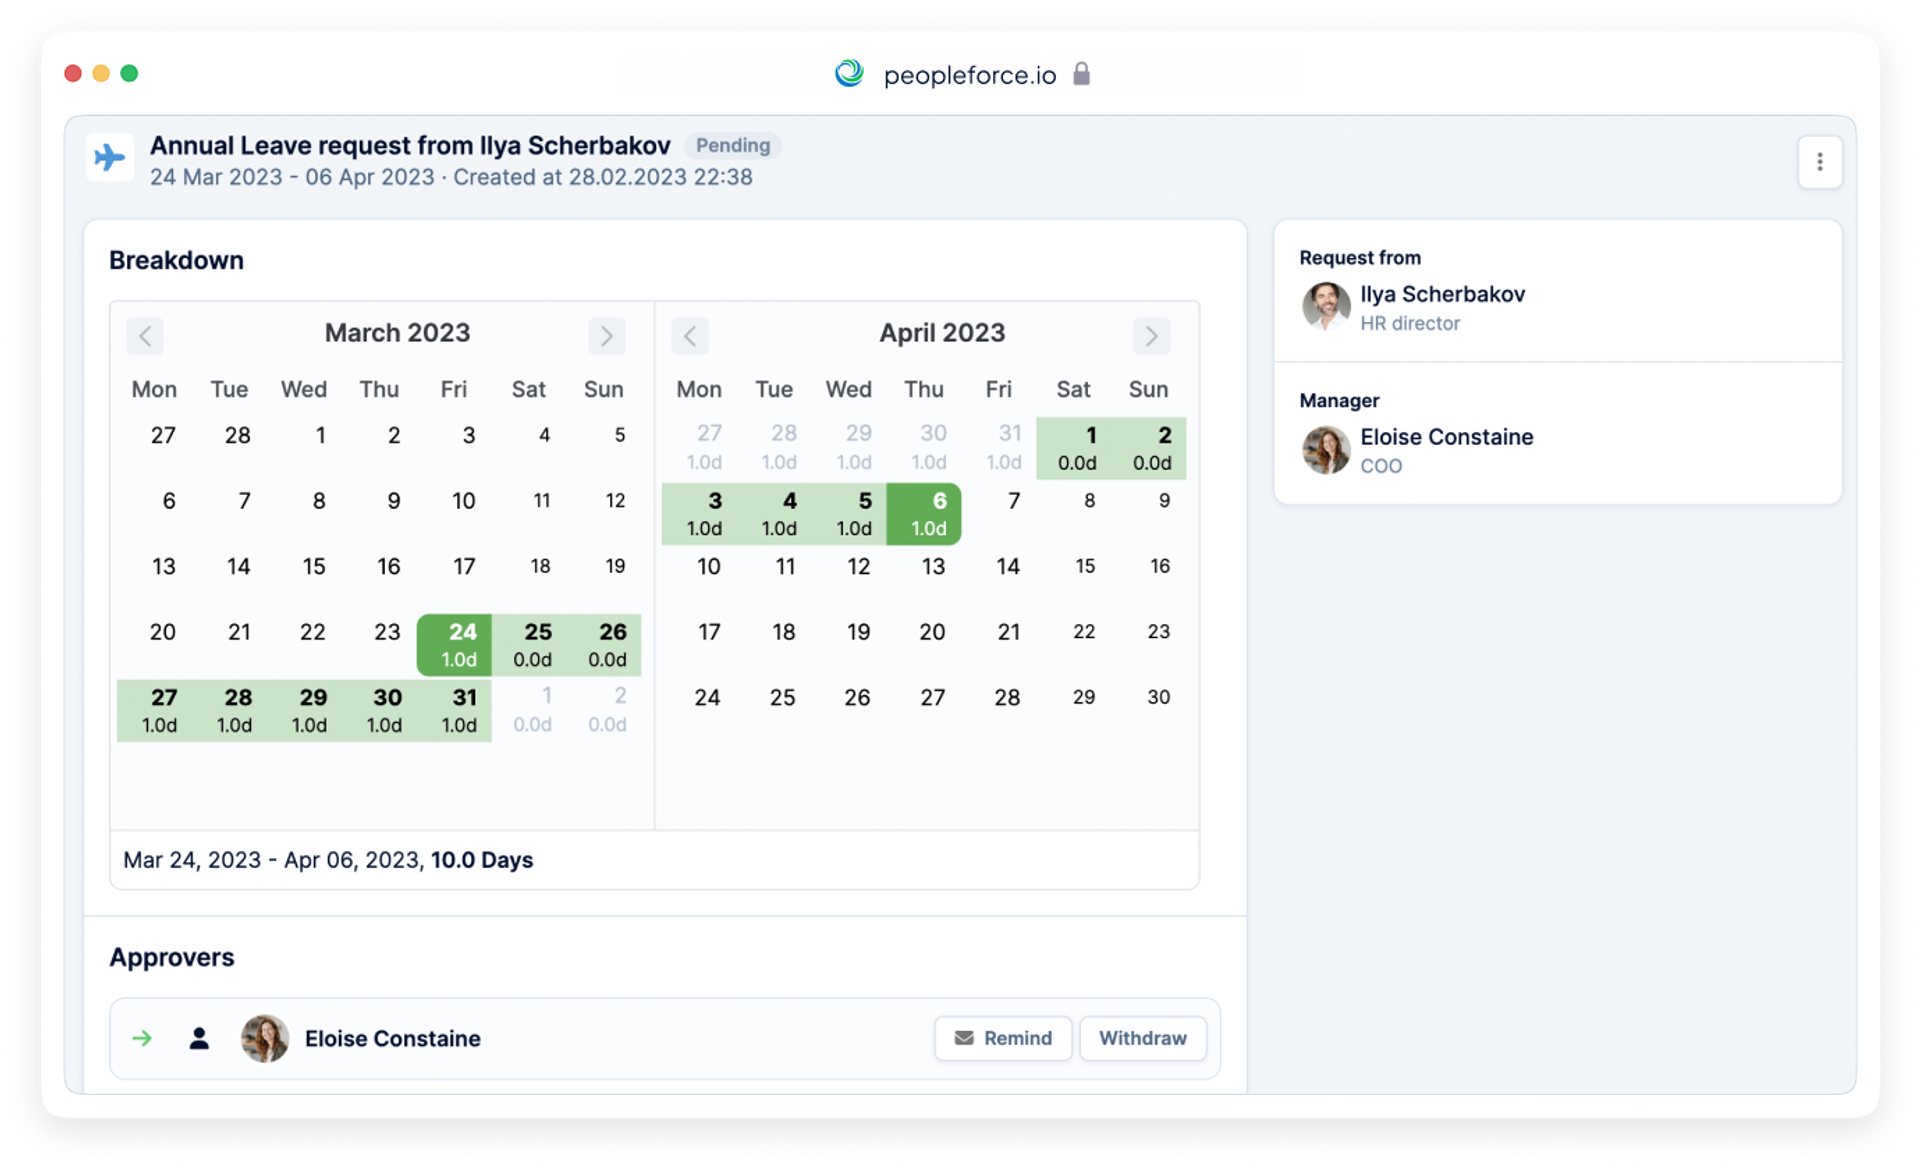Click April 20 in the calendar
Screen dimensions: 1920x1170
pos(932,632)
